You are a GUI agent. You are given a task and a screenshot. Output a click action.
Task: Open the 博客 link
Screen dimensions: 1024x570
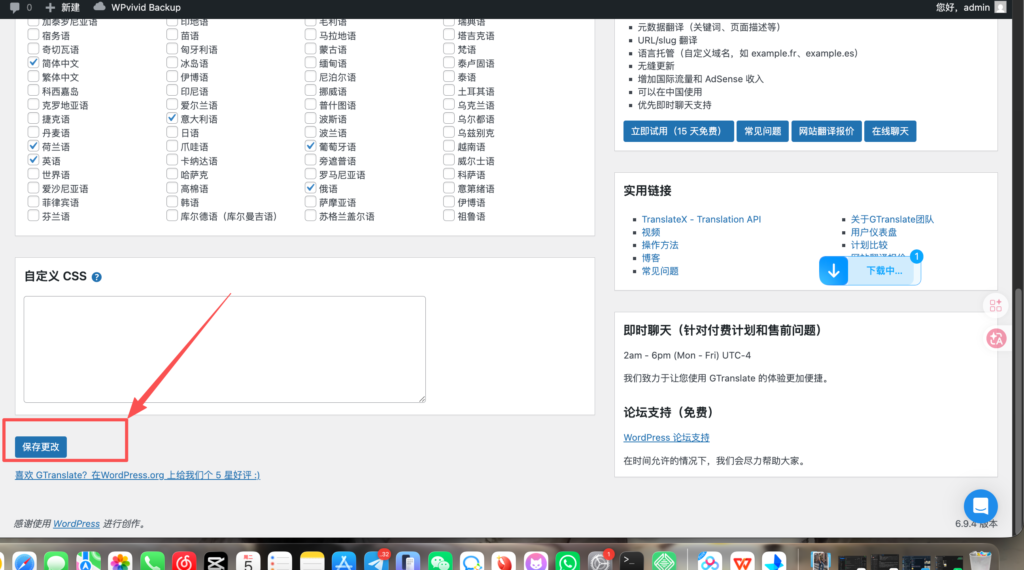pyautogui.click(x=650, y=258)
